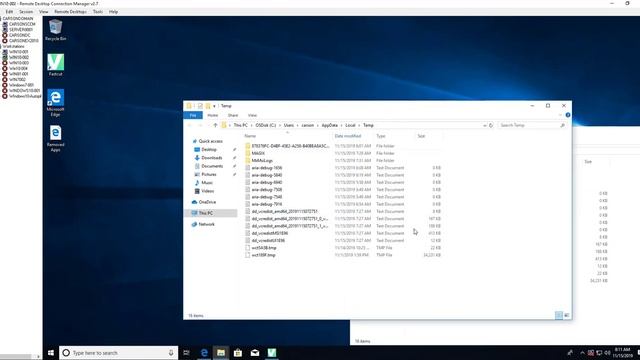Click the microphone icon in taskbar search
Image resolution: width=640 pixels, height=360 pixels.
171,353
